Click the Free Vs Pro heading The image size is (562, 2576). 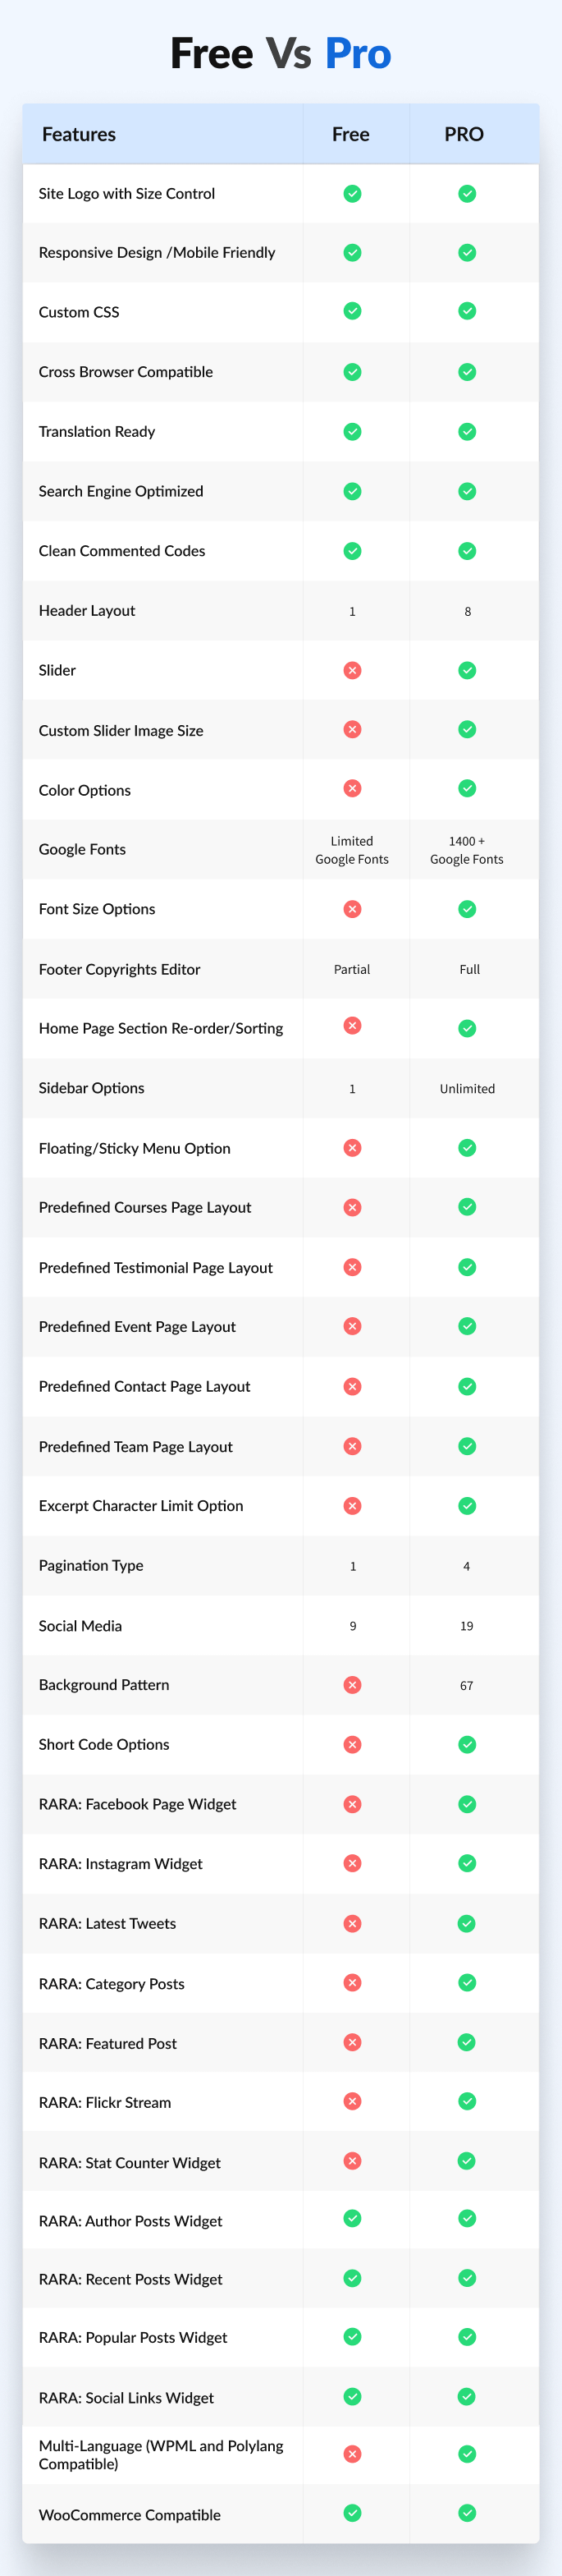click(x=281, y=53)
